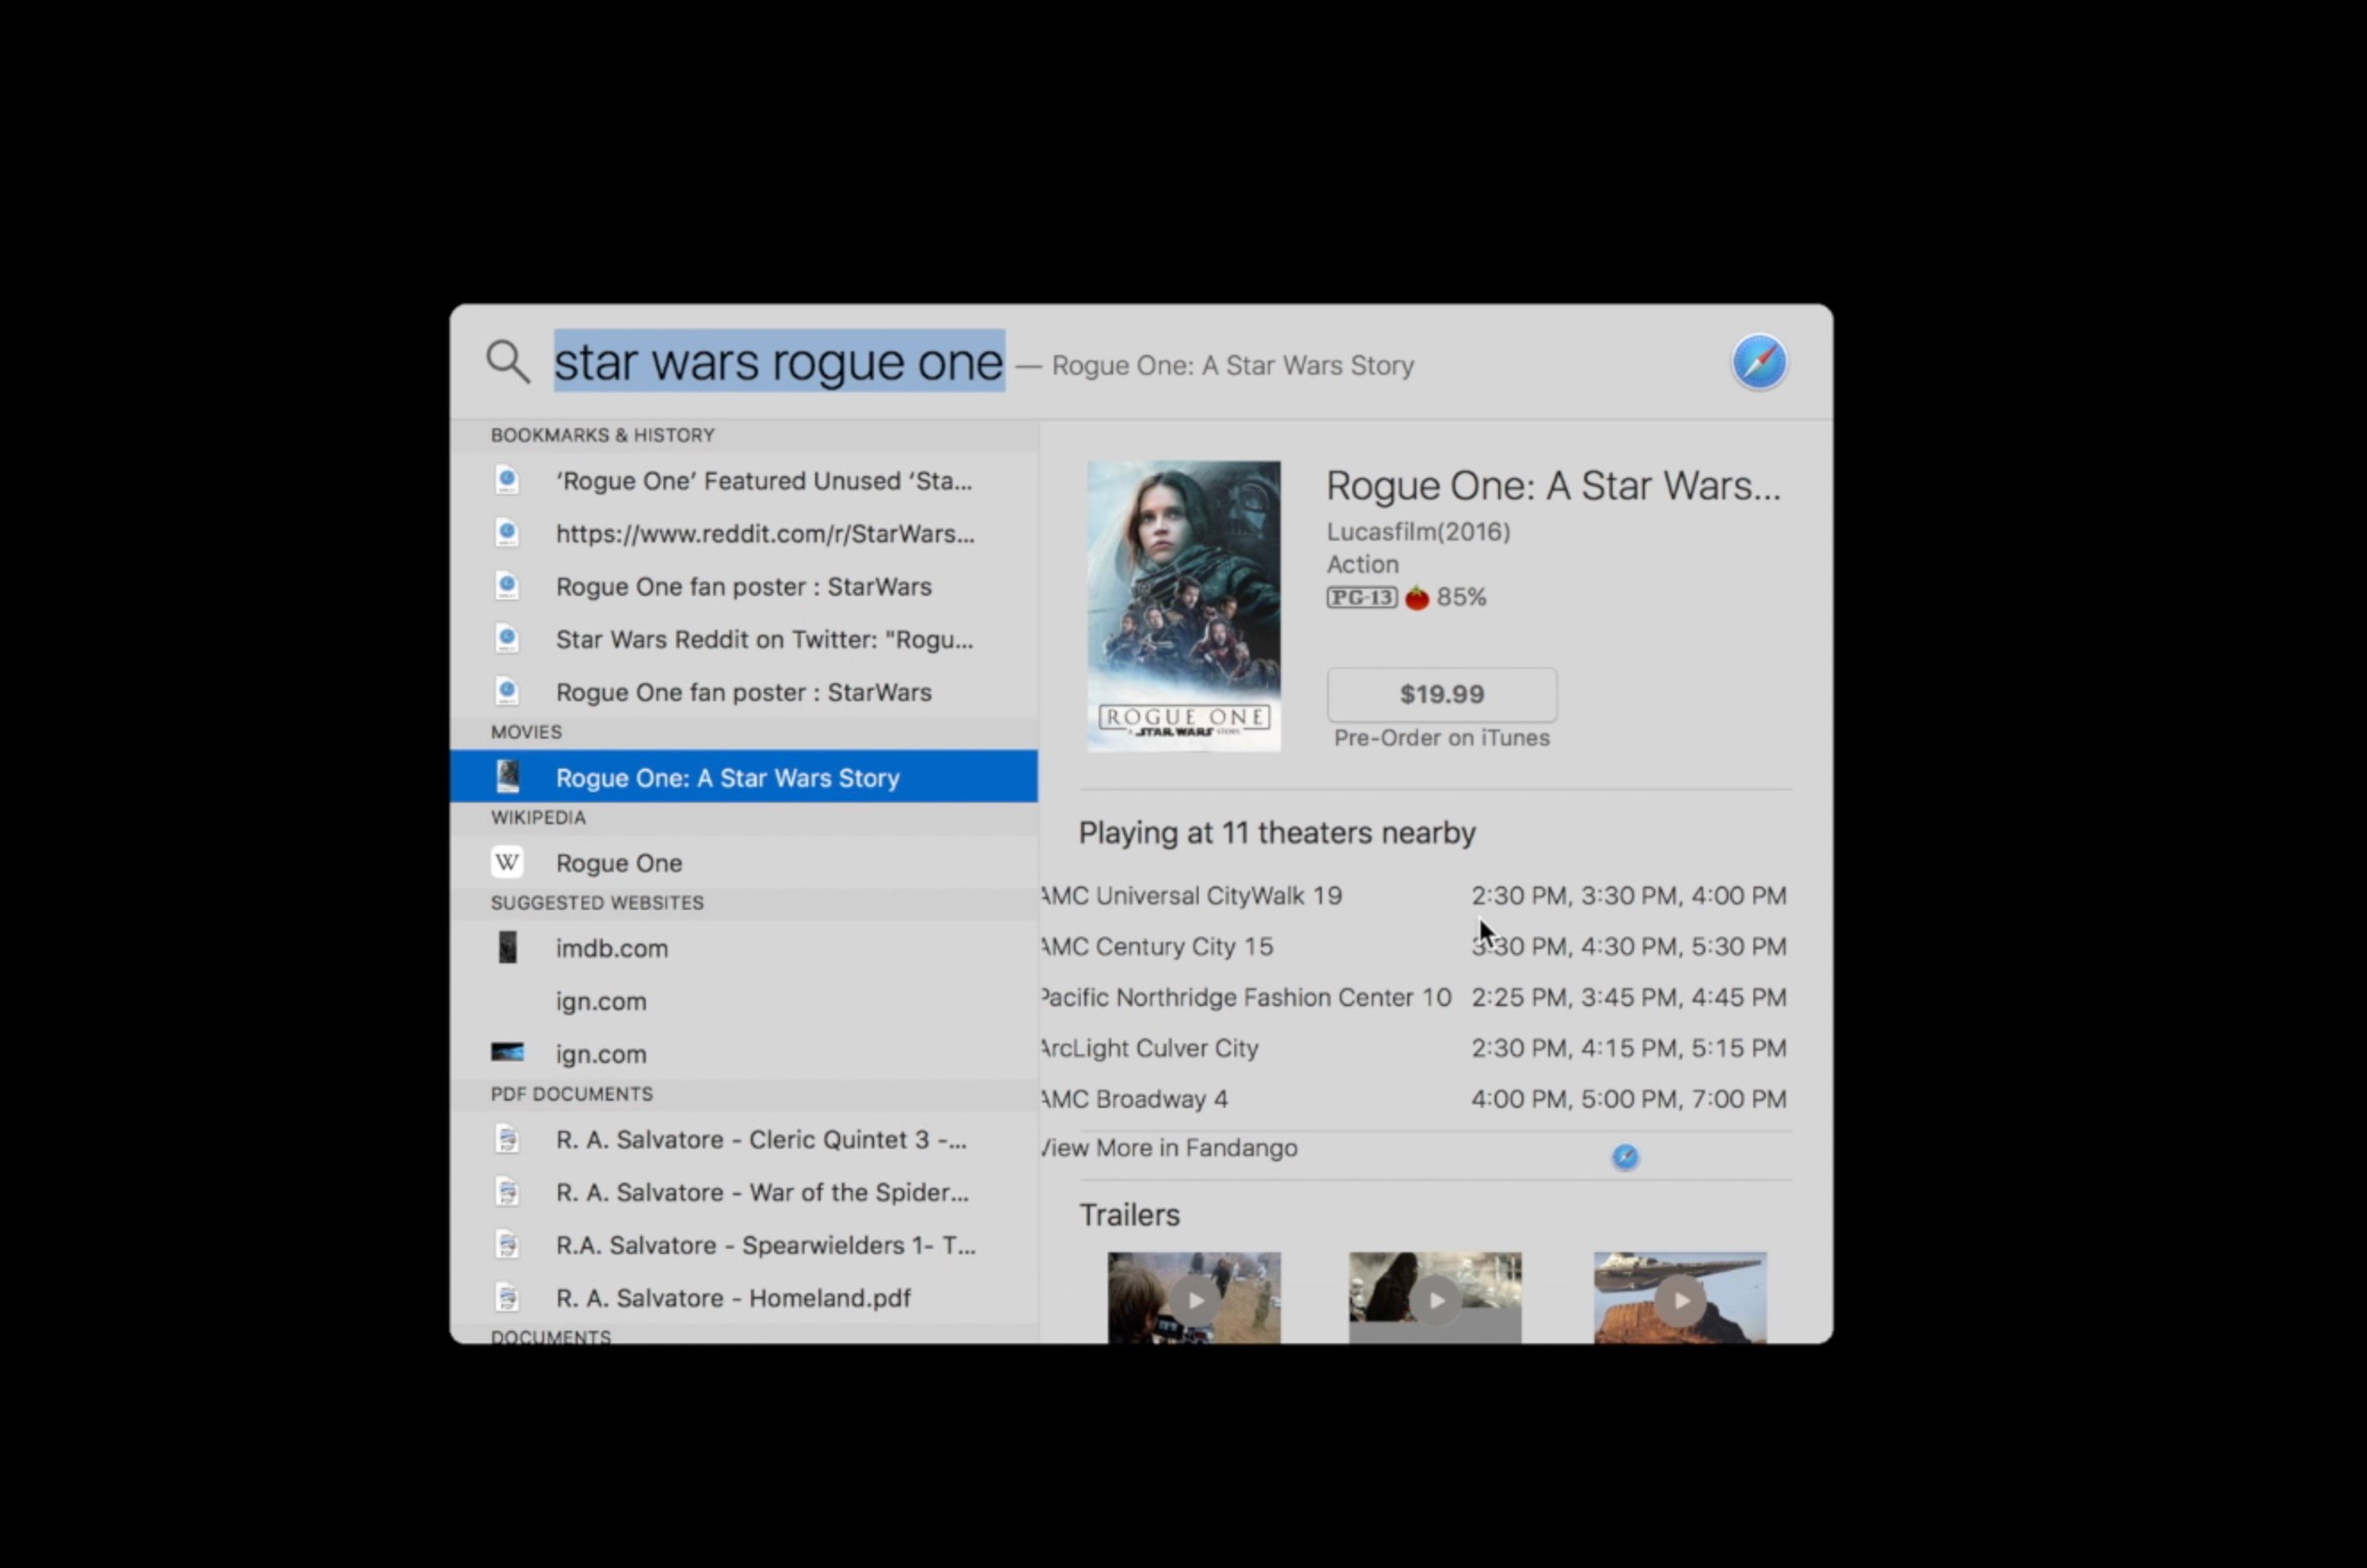
Task: Click the Wikipedia W icon
Action: coord(507,862)
